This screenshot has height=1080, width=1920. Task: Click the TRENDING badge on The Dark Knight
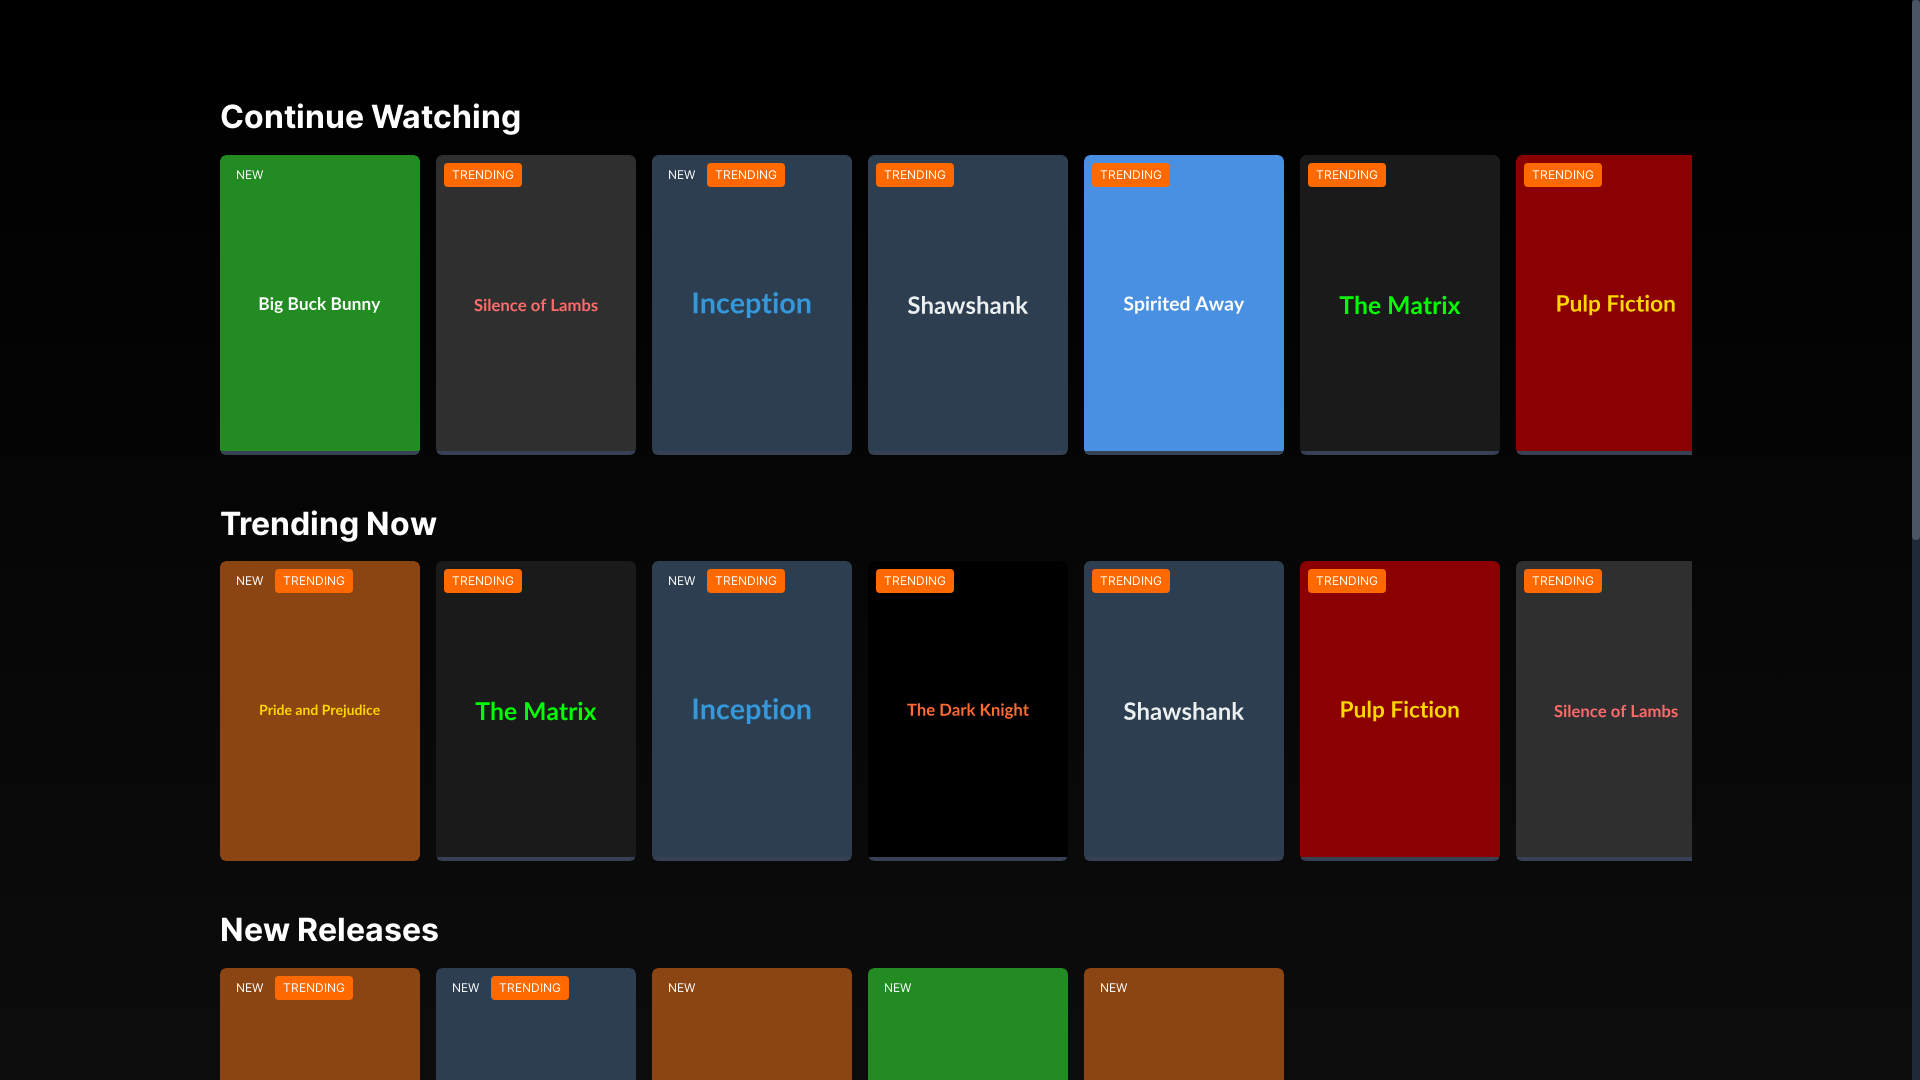coord(915,581)
